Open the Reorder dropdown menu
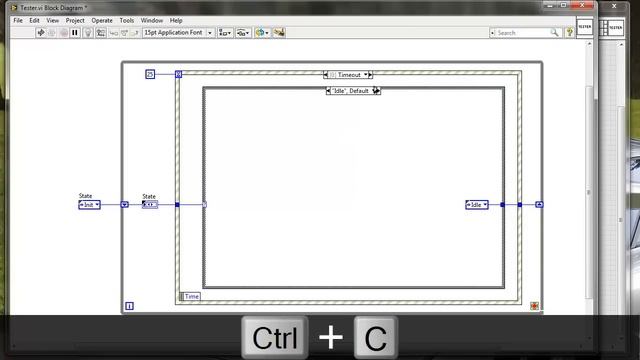 point(262,33)
